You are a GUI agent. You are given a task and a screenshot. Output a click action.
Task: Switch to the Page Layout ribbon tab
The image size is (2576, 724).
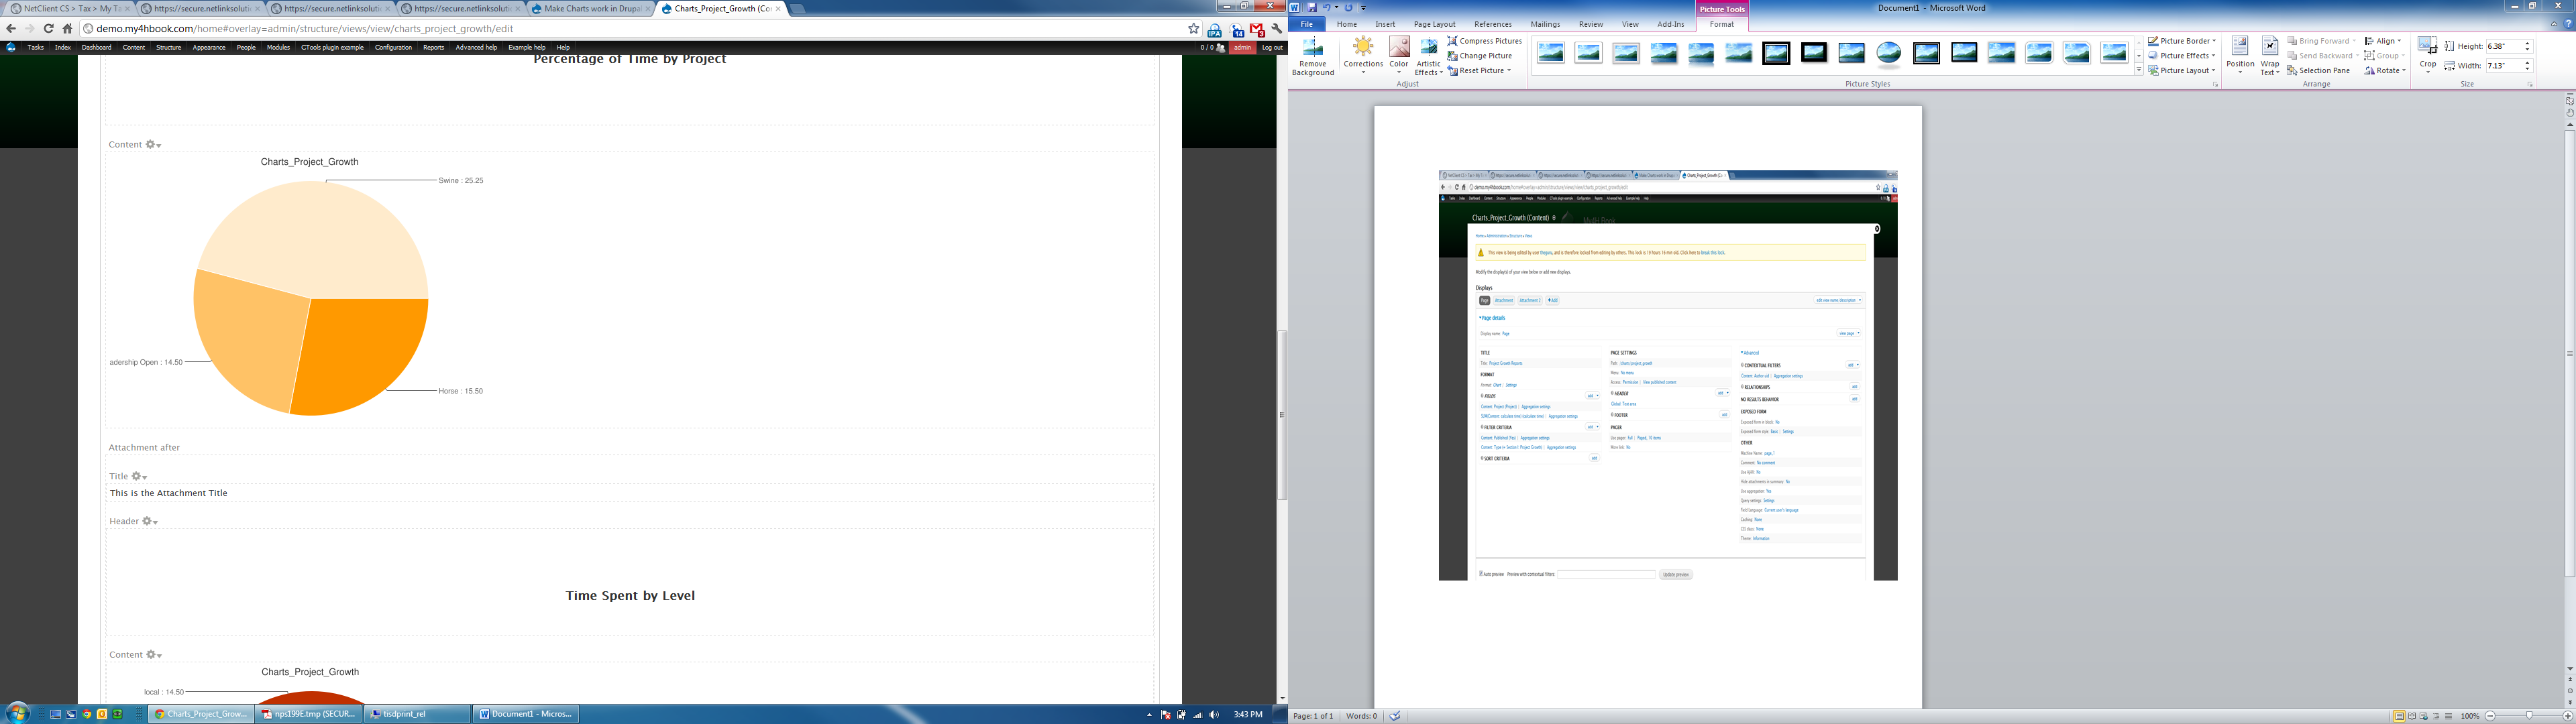pyautogui.click(x=1434, y=24)
